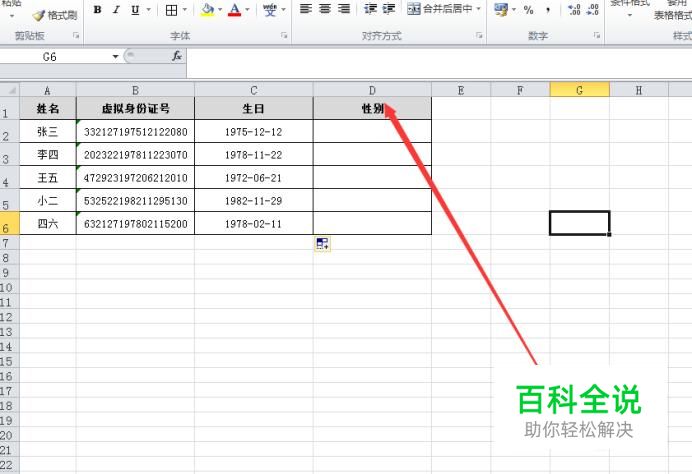Click cell containing 李四
The image size is (692, 474).
point(48,154)
